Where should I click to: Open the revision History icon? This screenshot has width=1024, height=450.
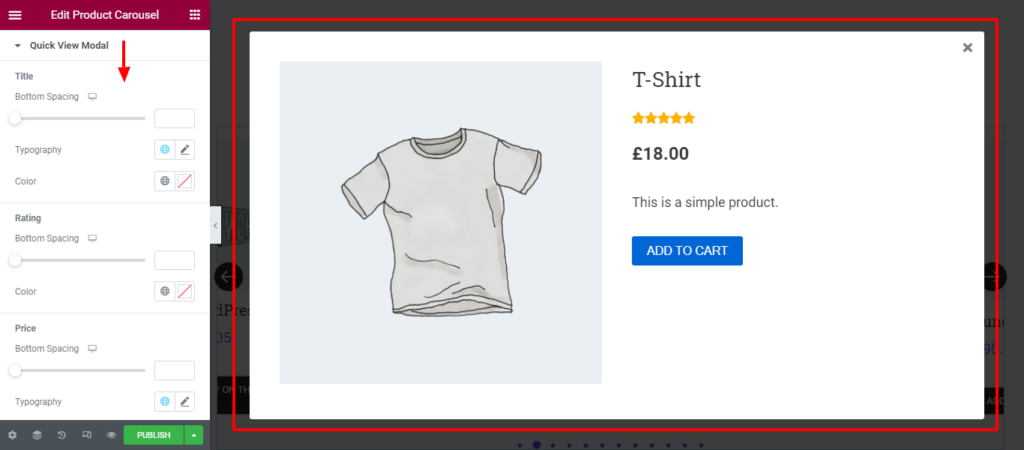pos(62,435)
